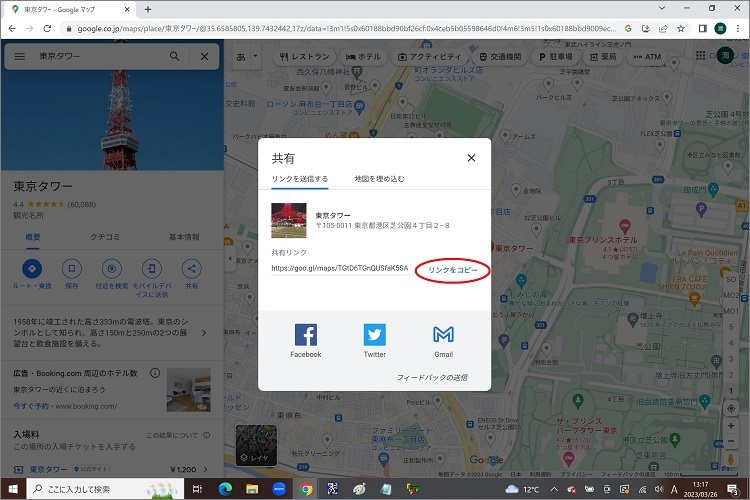
Task: Filter map by 交通機関 chip
Action: tap(500, 56)
